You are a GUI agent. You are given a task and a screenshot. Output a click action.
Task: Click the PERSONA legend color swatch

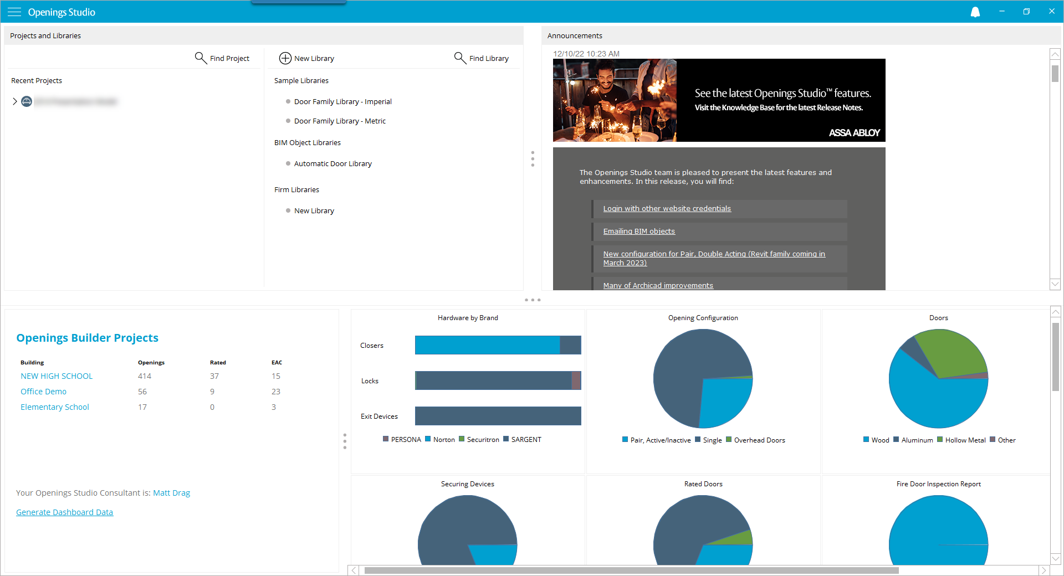tap(386, 439)
